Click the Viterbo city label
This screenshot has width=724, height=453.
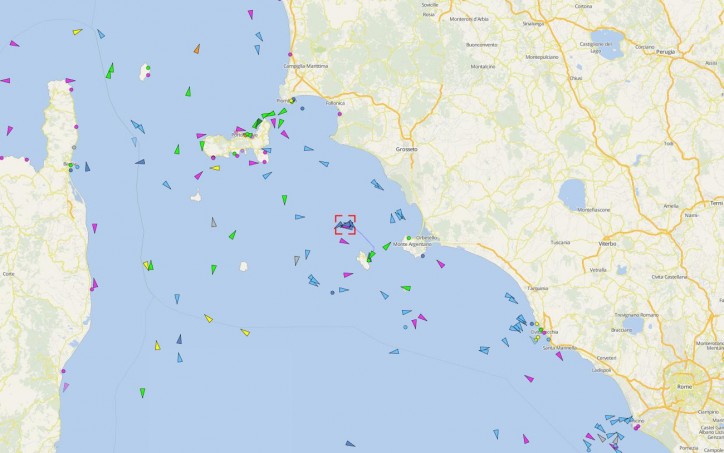[607, 243]
